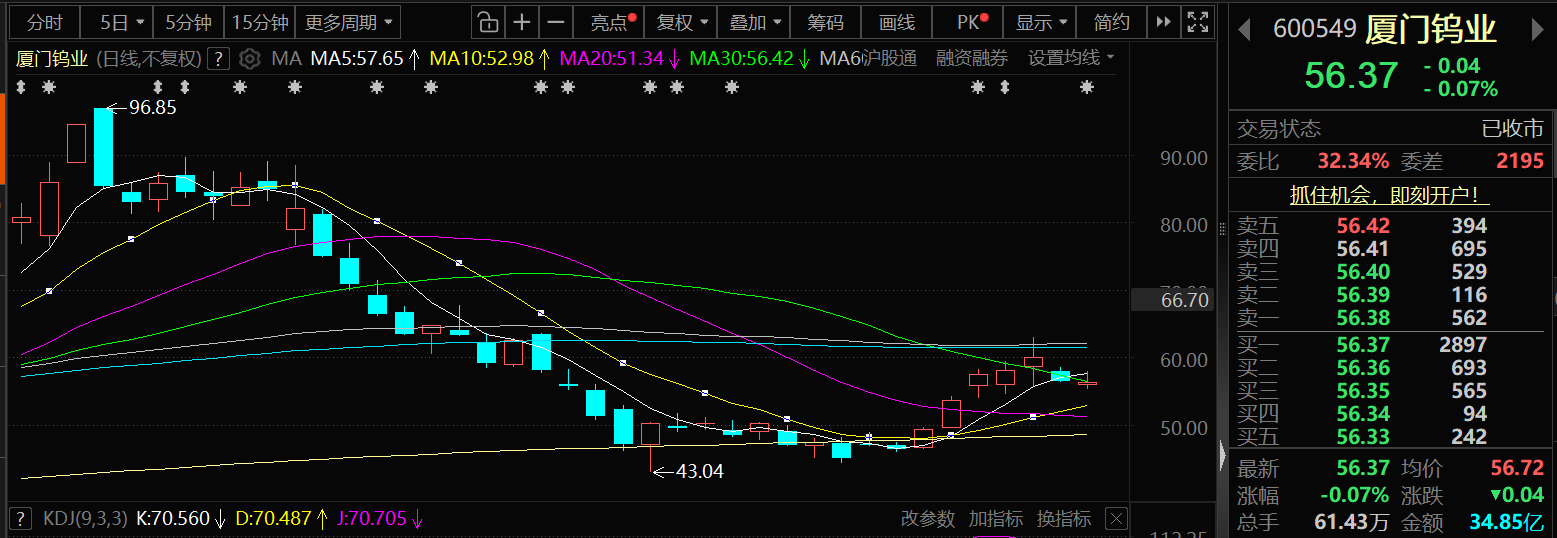Expand the 显示 display dropdown
The height and width of the screenshot is (538, 1557).
pos(1041,22)
